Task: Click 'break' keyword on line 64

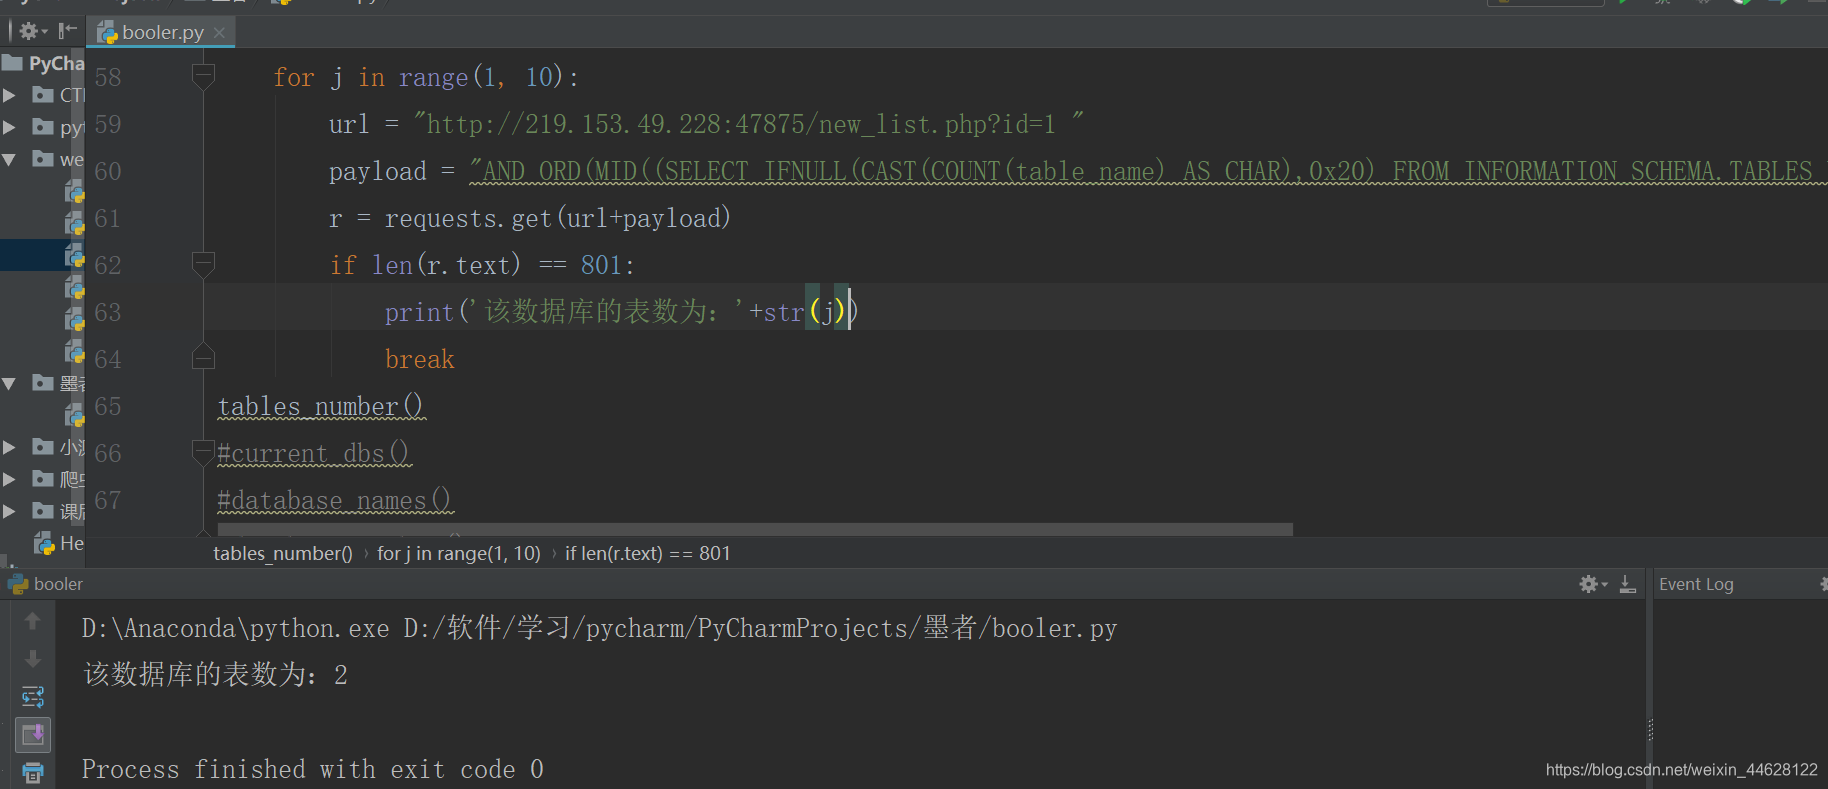Action: pos(420,359)
